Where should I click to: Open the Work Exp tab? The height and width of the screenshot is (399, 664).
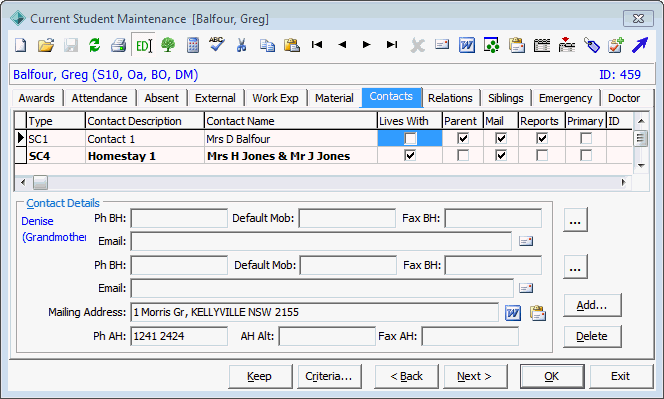(x=276, y=98)
